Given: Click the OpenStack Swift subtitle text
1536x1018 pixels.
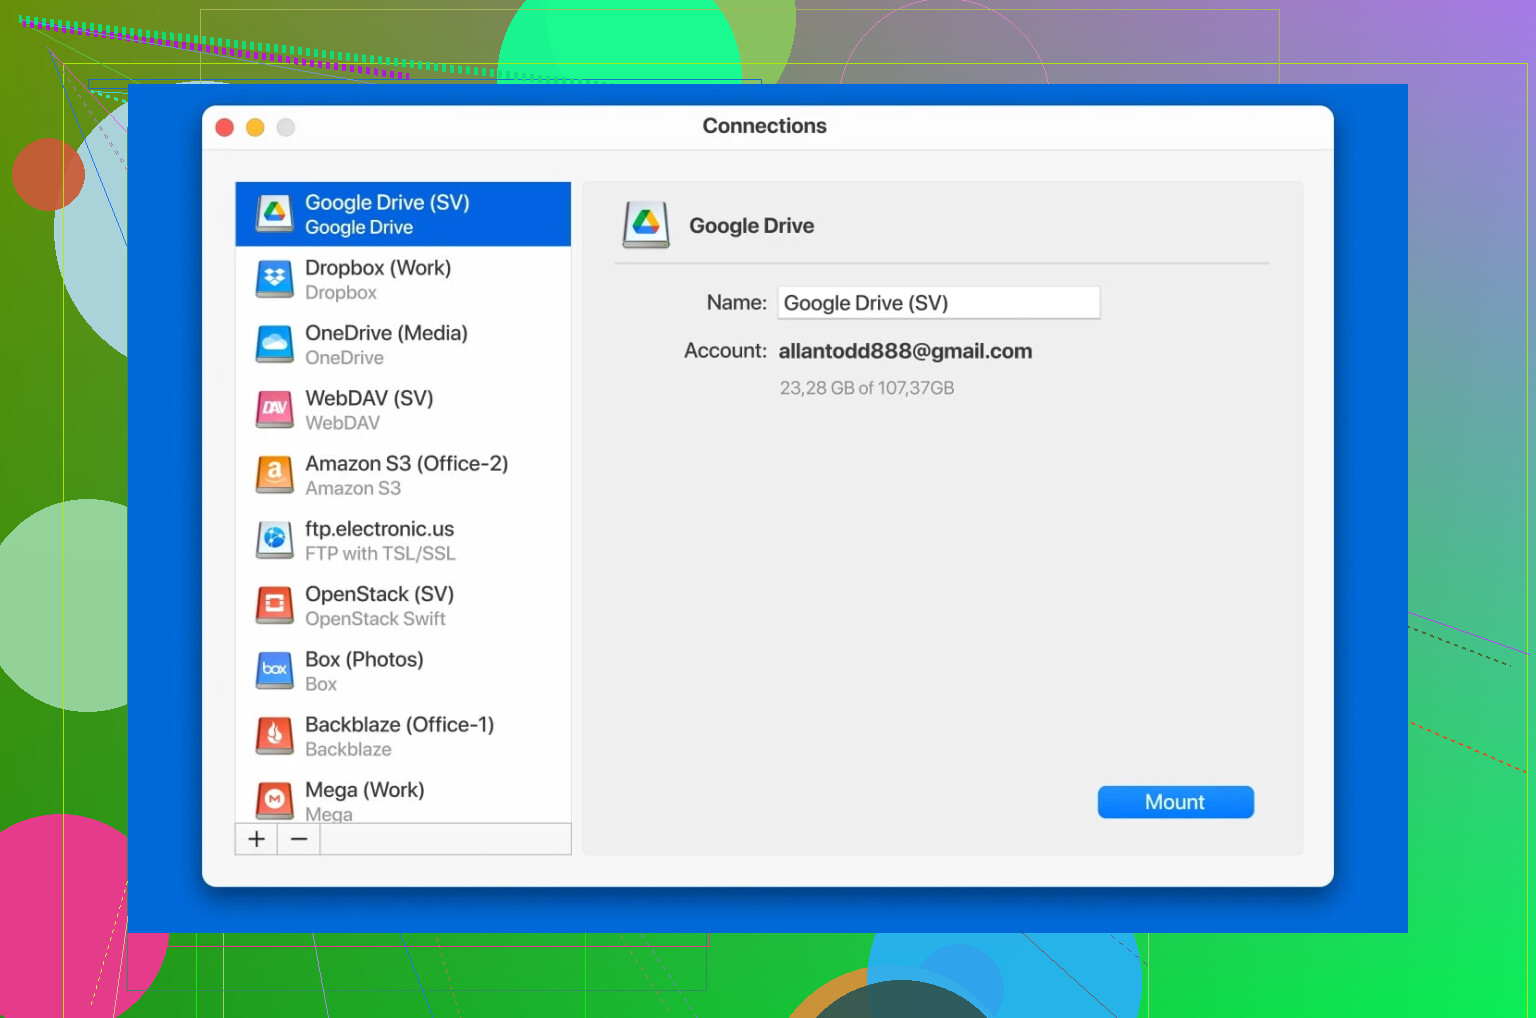Looking at the screenshot, I should click(375, 619).
